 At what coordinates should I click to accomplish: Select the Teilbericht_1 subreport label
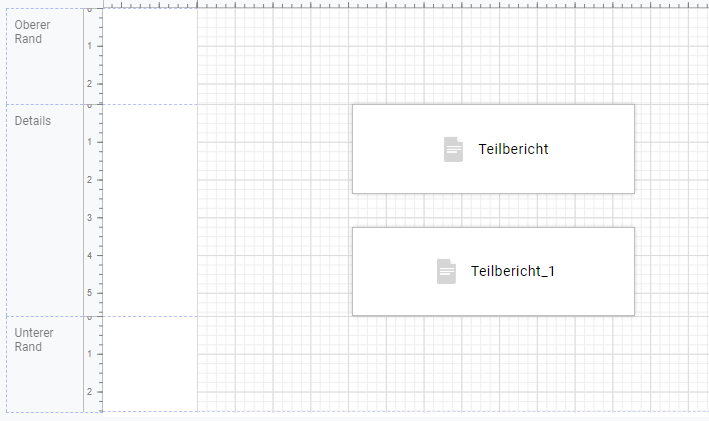click(x=513, y=271)
